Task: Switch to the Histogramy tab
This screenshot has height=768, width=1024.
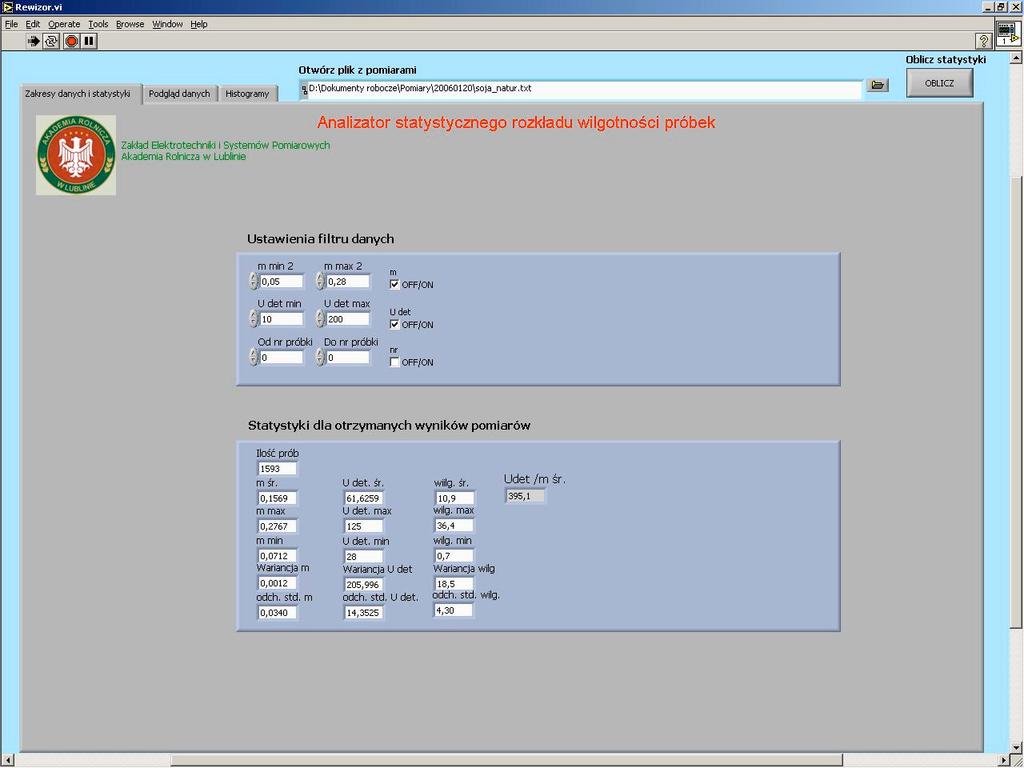Action: pyautogui.click(x=247, y=93)
